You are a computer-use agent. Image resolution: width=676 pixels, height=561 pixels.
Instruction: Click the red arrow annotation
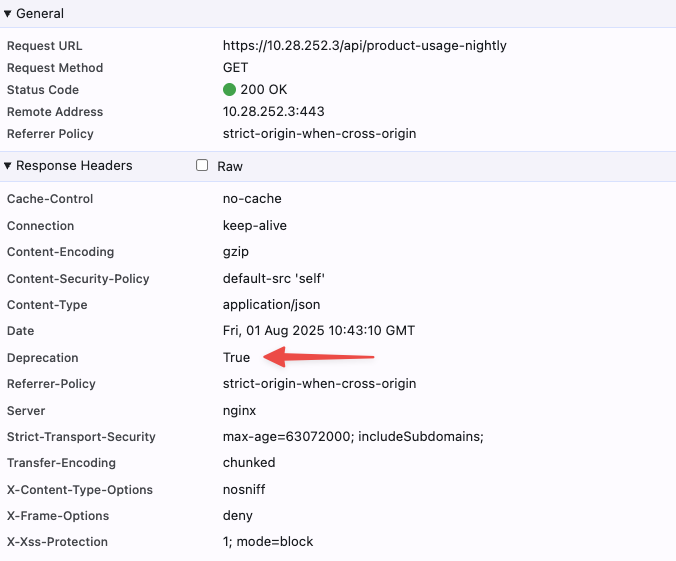point(318,356)
